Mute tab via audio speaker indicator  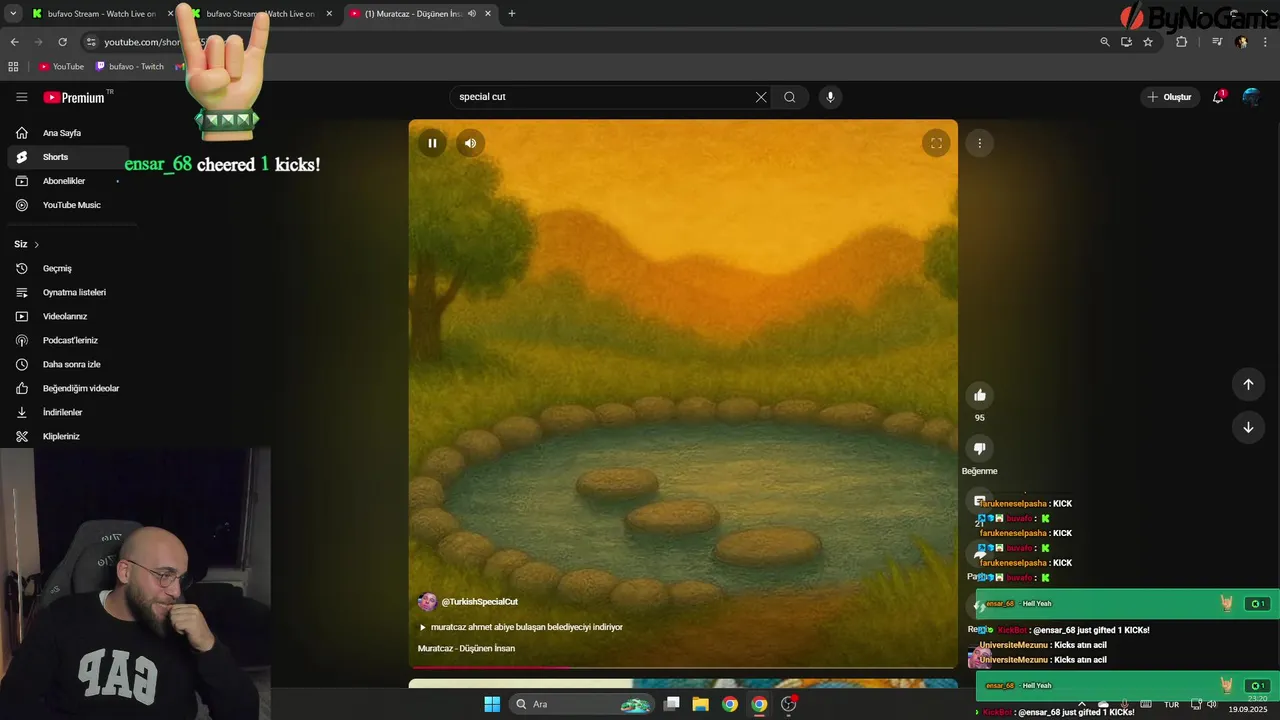(471, 14)
